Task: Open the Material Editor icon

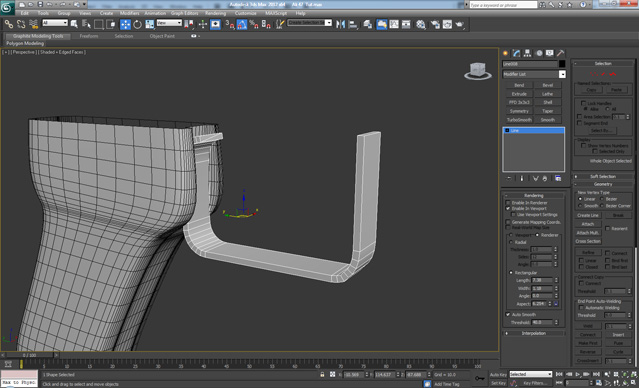Action: point(421,24)
